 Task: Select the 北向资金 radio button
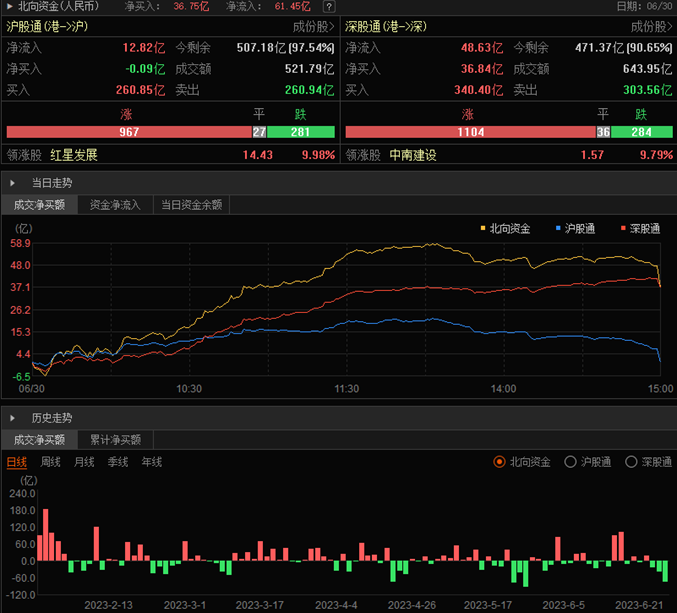click(x=500, y=462)
